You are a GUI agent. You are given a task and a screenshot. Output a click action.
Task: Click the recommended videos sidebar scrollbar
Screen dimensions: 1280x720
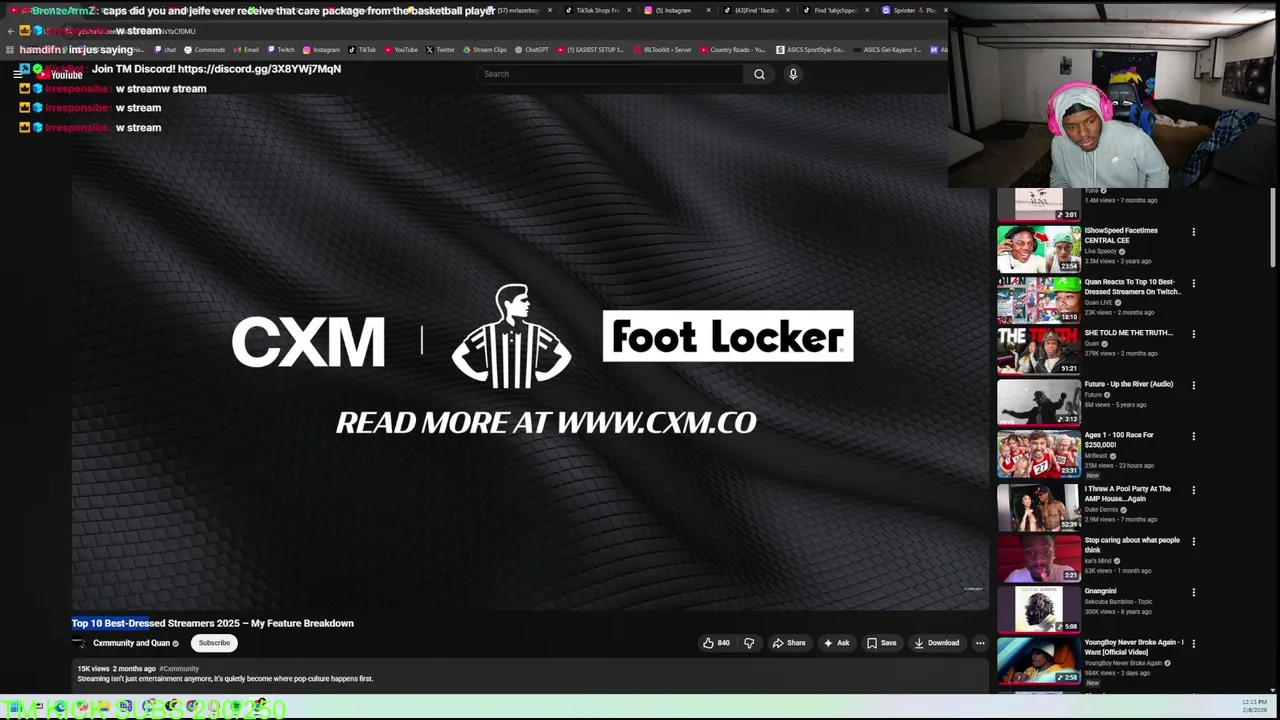1272,230
